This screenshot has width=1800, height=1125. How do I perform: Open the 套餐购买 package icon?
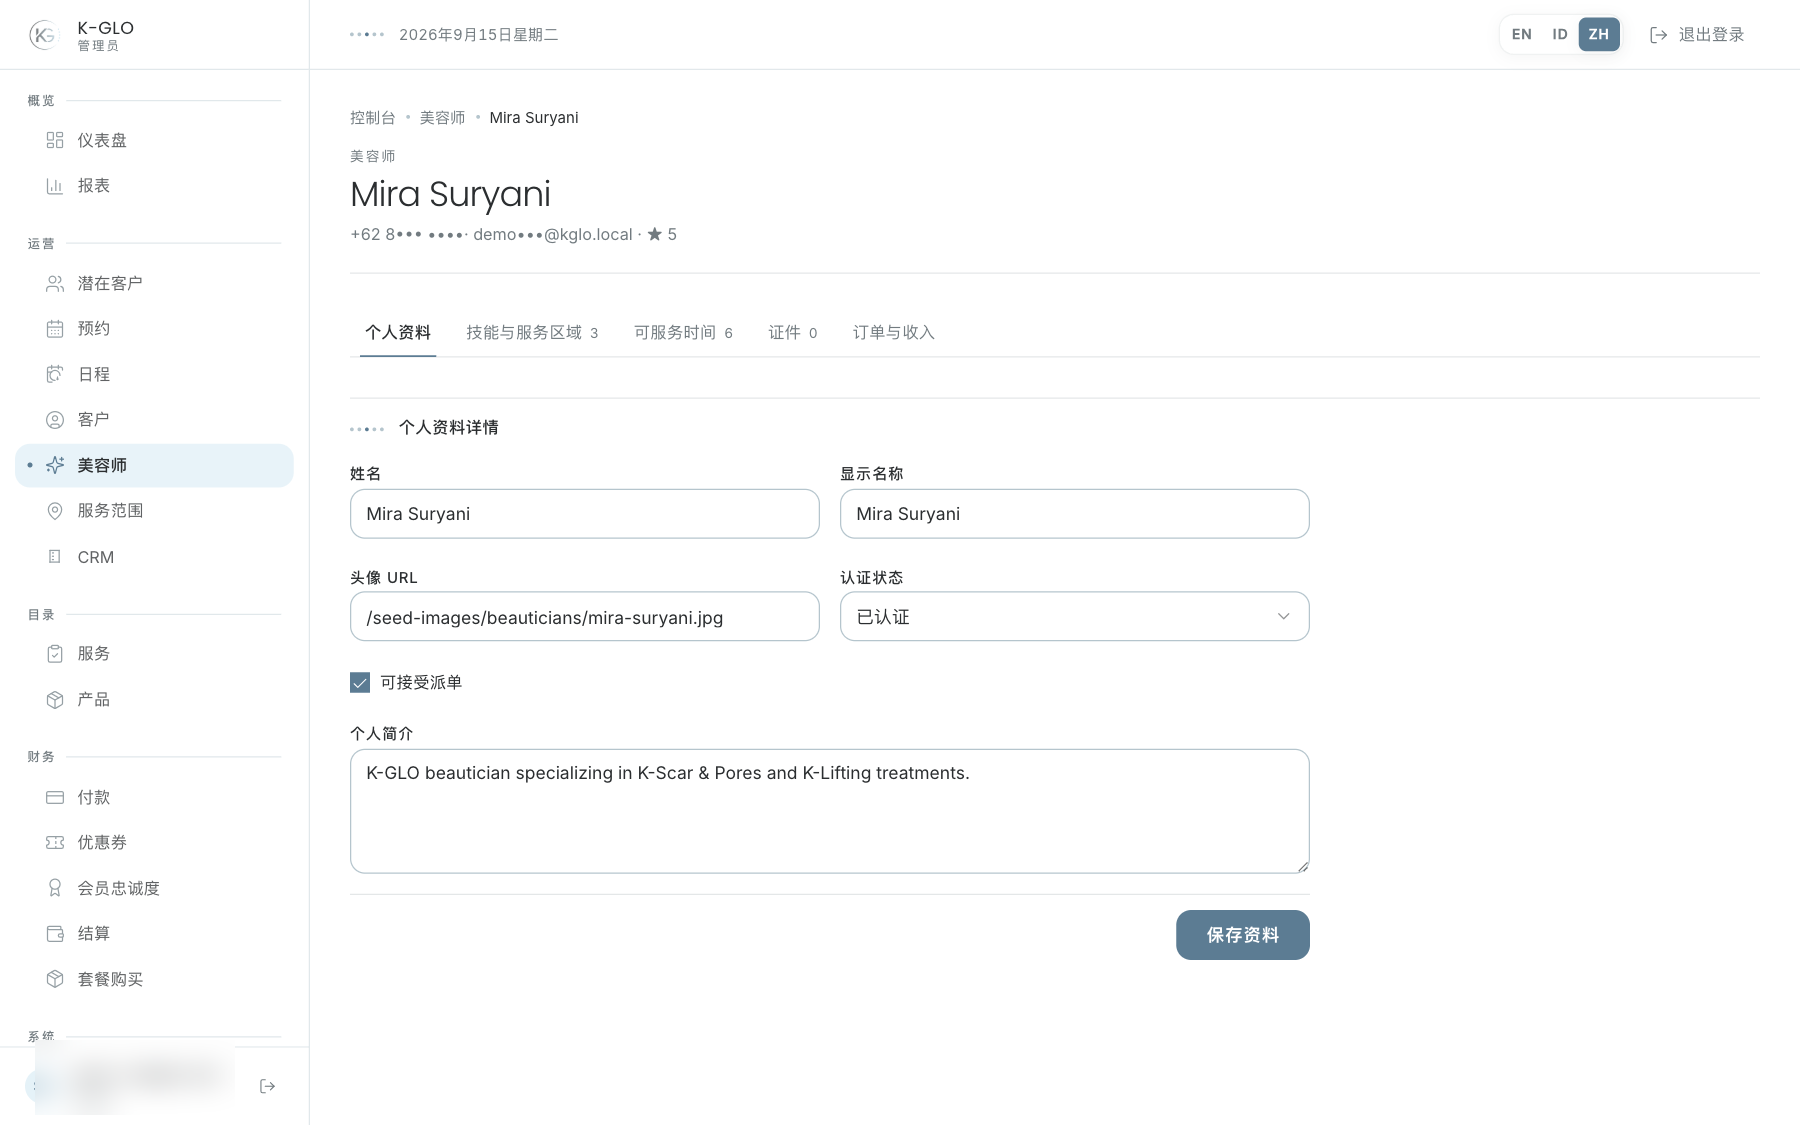55,979
